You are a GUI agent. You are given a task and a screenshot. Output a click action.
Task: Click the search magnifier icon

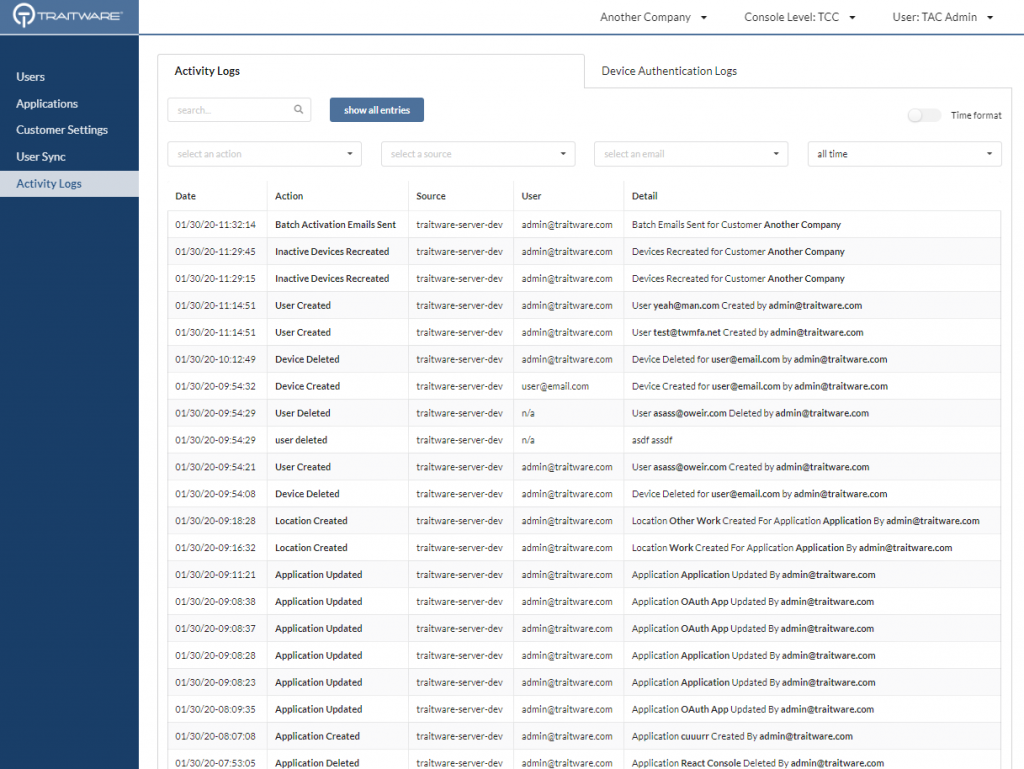[x=298, y=110]
